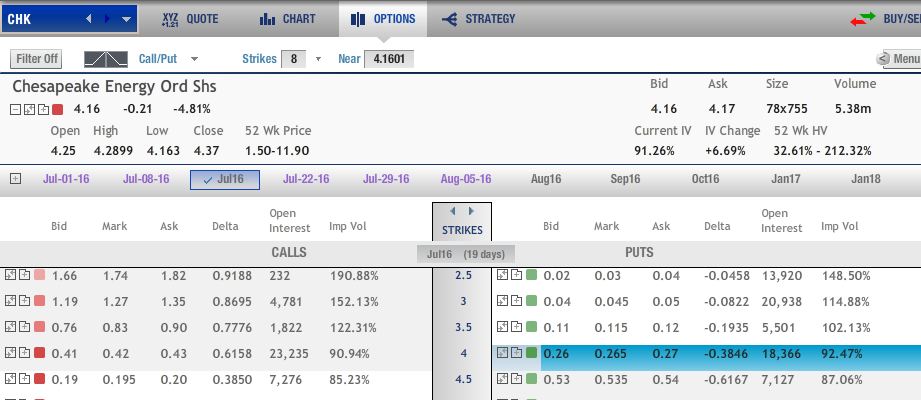Open chart icon for call with bid 0.41

[x=10, y=353]
